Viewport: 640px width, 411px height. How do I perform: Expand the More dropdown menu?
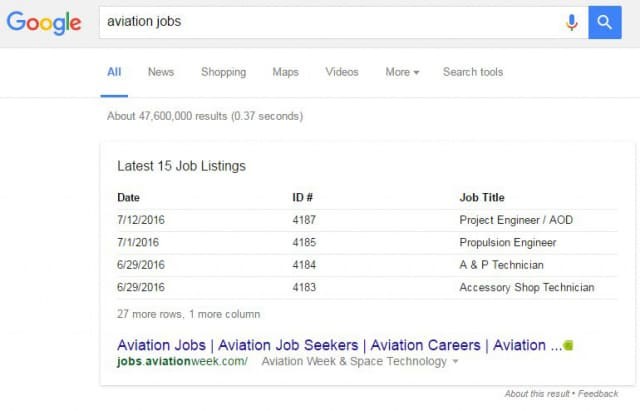[x=402, y=72]
